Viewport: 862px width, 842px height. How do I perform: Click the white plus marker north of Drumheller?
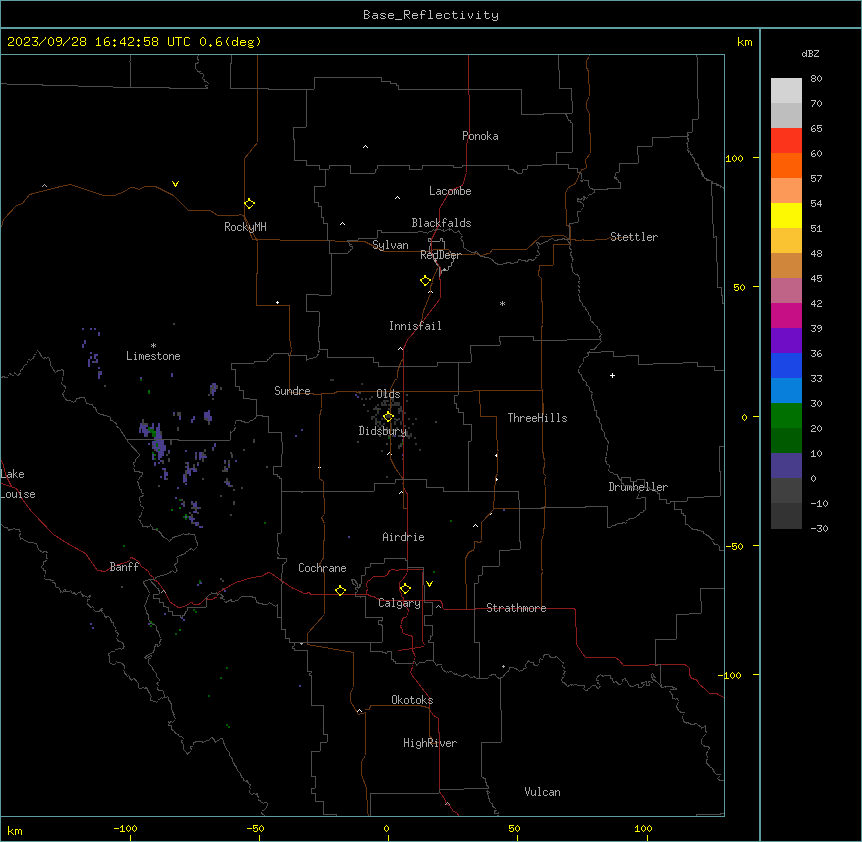click(612, 375)
